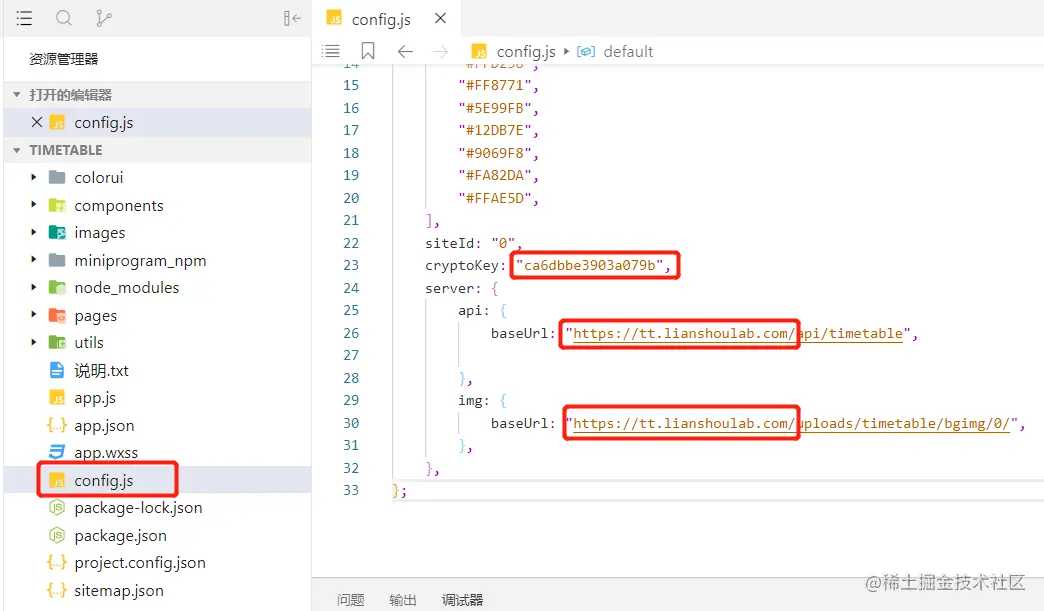Click the color string "#5E99FB"
This screenshot has height=611, width=1044.
[x=495, y=108]
